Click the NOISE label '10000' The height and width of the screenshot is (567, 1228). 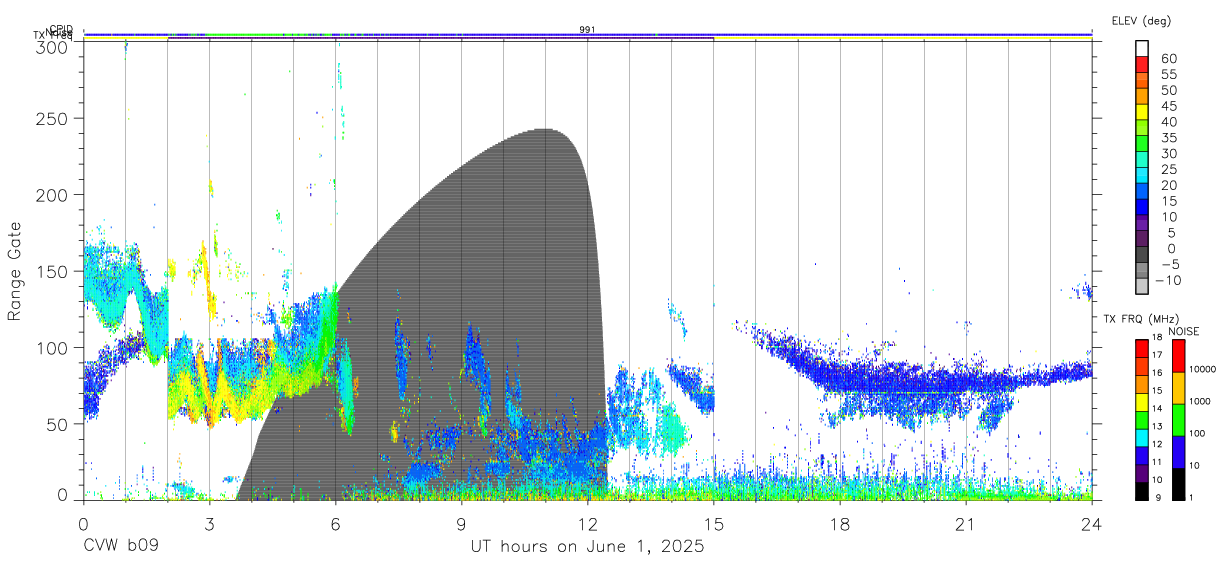pos(1204,369)
